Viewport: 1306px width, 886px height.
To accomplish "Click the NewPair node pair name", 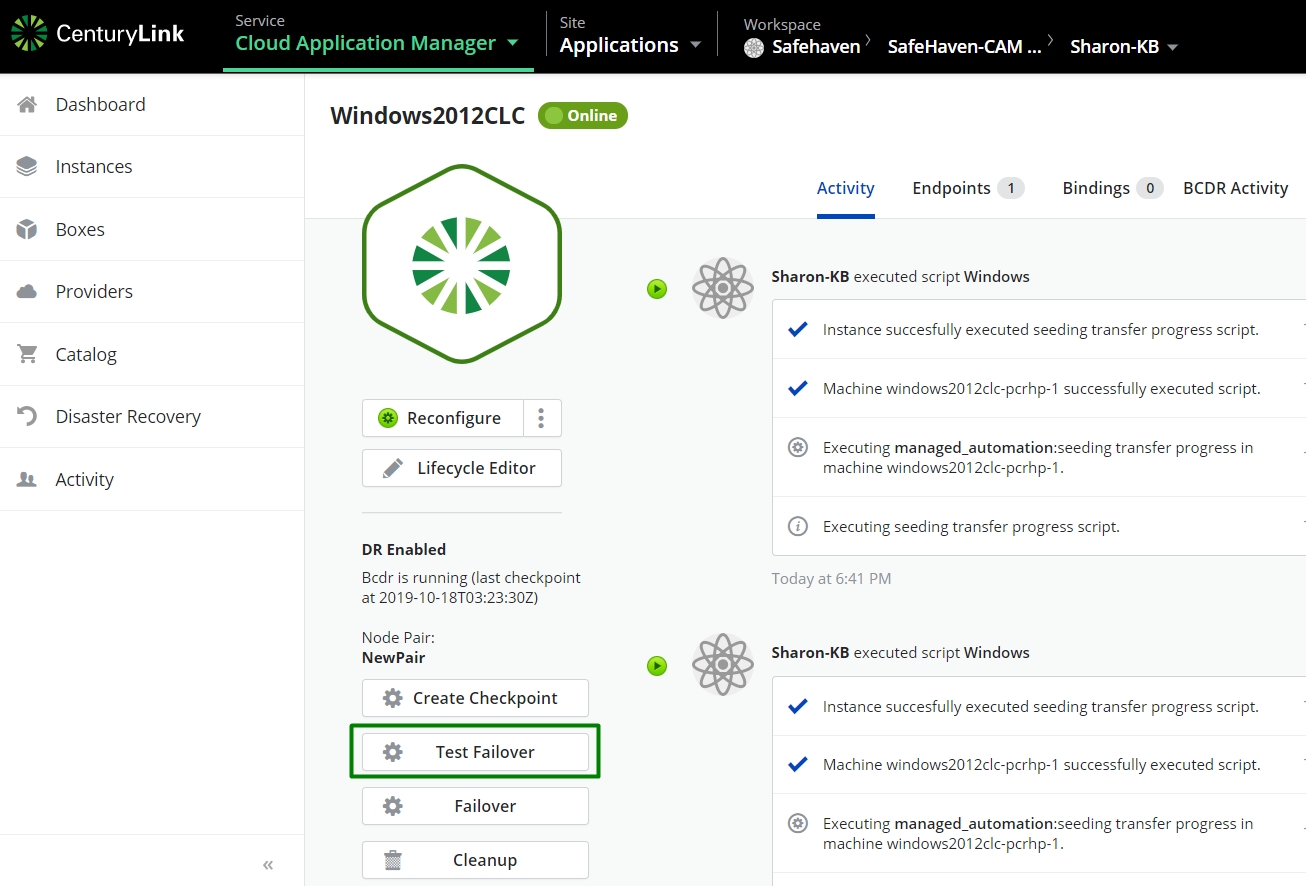I will click(x=393, y=658).
